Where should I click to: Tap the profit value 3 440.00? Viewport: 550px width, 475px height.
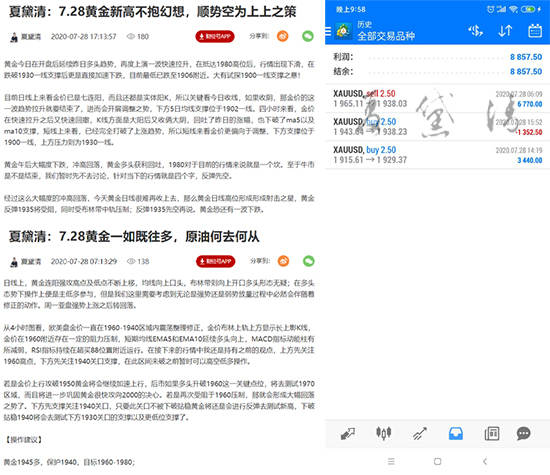tap(530, 160)
